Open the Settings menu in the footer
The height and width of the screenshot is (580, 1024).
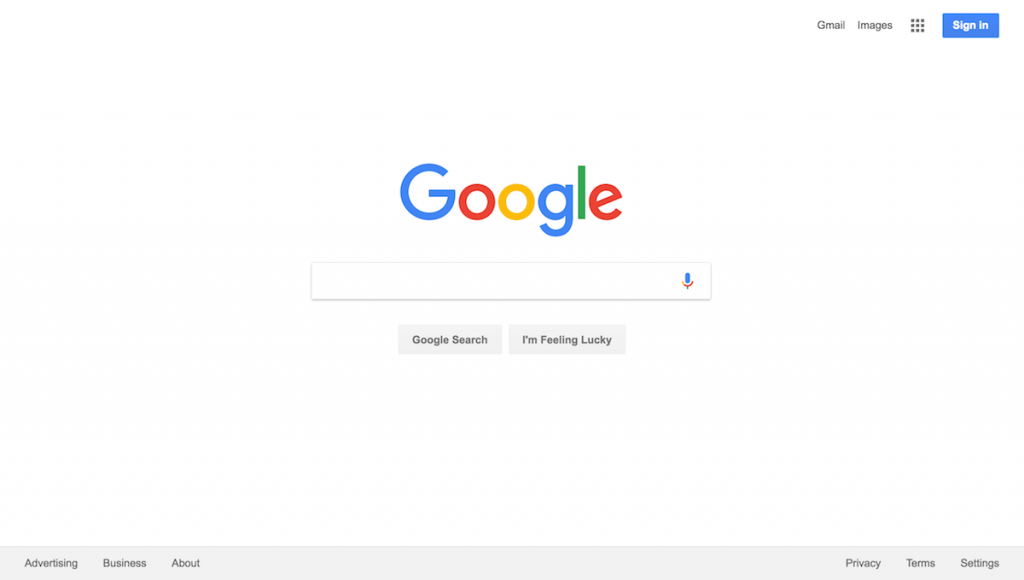pos(980,563)
